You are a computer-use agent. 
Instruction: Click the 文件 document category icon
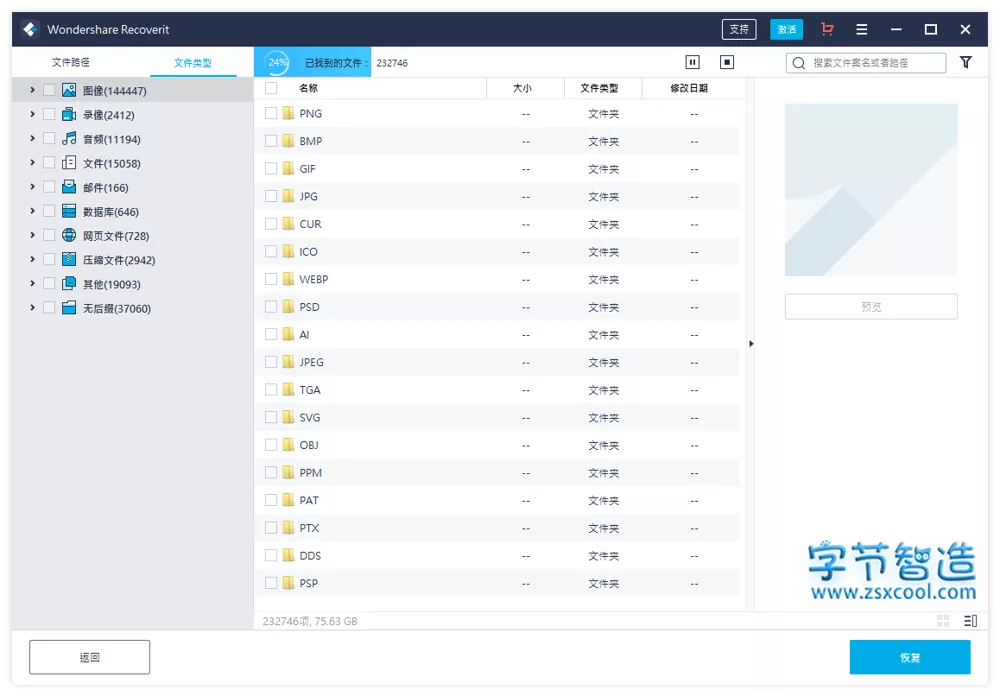click(69, 163)
